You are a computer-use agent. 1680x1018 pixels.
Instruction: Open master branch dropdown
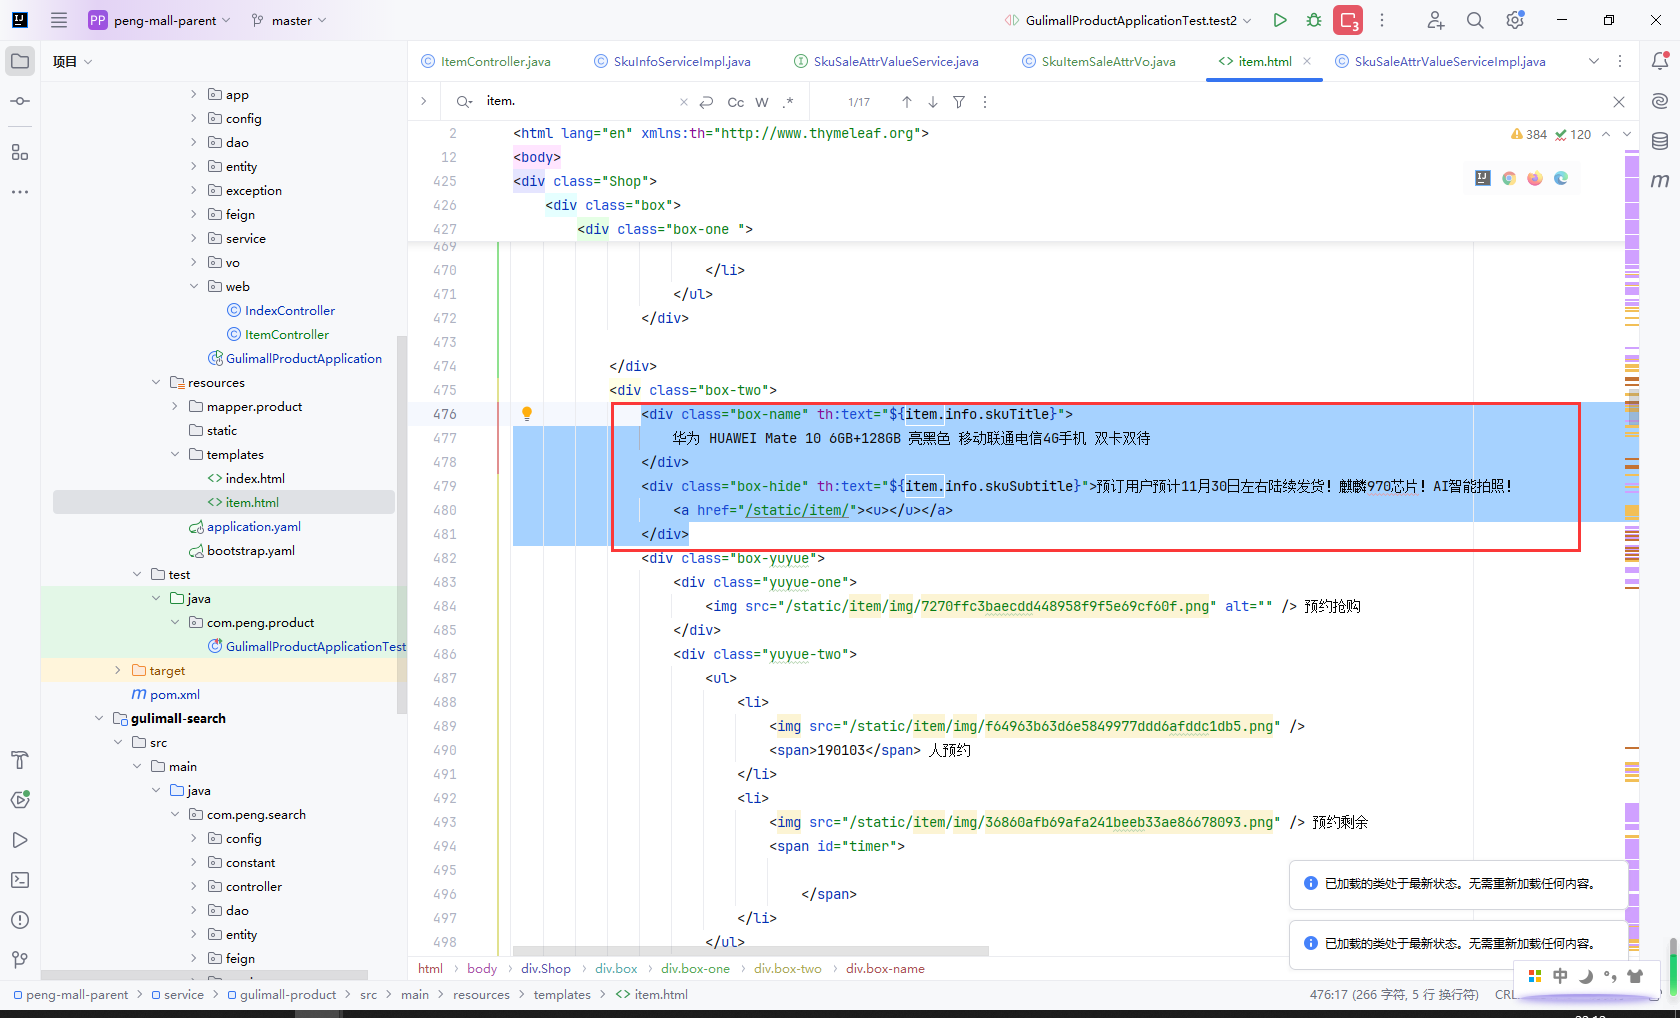point(289,20)
